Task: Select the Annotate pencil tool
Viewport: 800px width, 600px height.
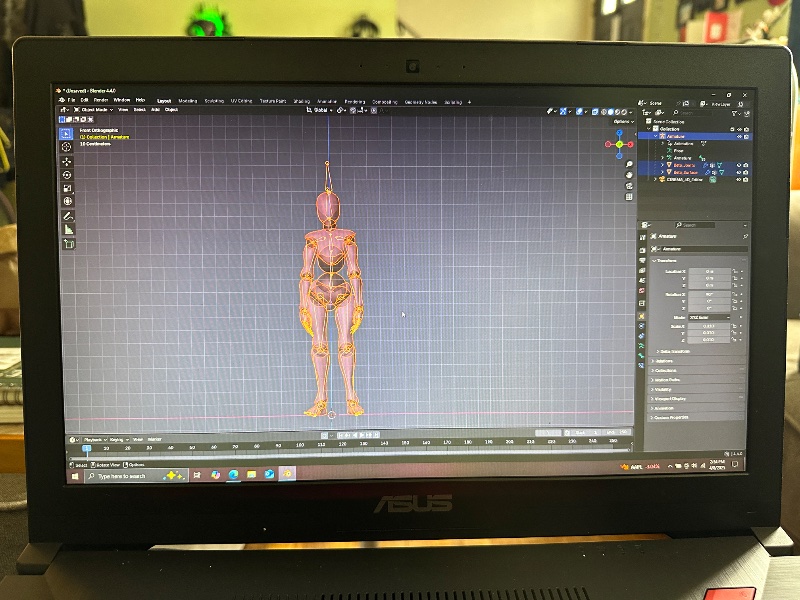Action: coord(68,216)
